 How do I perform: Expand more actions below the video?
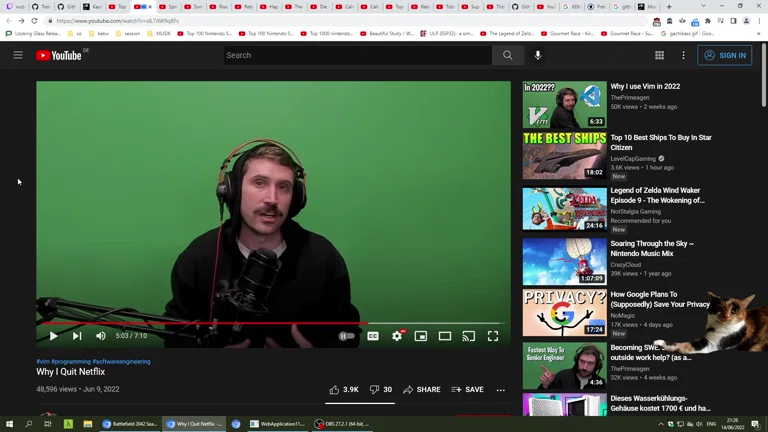tap(501, 390)
